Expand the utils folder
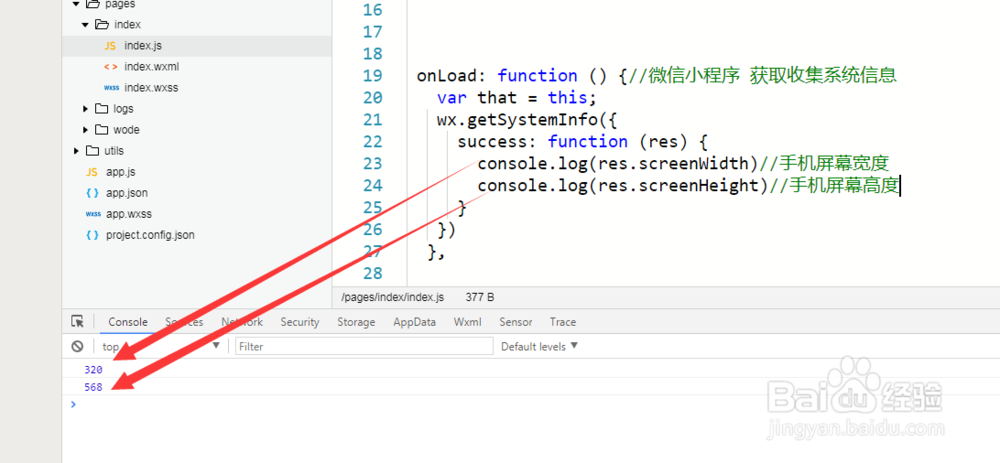The image size is (1000, 463). click(76, 151)
